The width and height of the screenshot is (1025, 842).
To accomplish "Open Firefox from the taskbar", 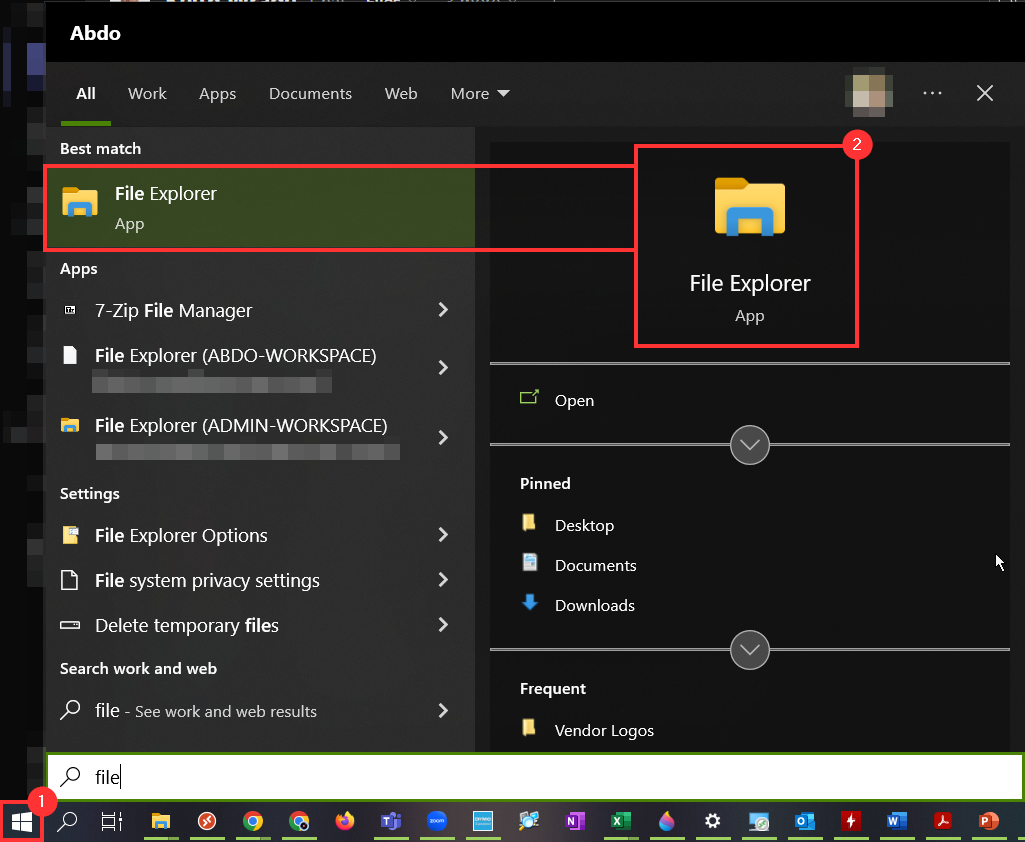I will point(344,821).
